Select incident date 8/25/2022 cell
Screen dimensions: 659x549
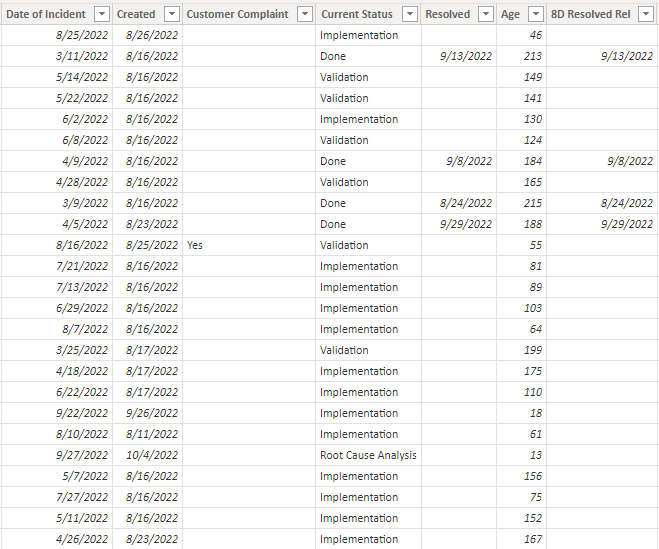[57, 35]
